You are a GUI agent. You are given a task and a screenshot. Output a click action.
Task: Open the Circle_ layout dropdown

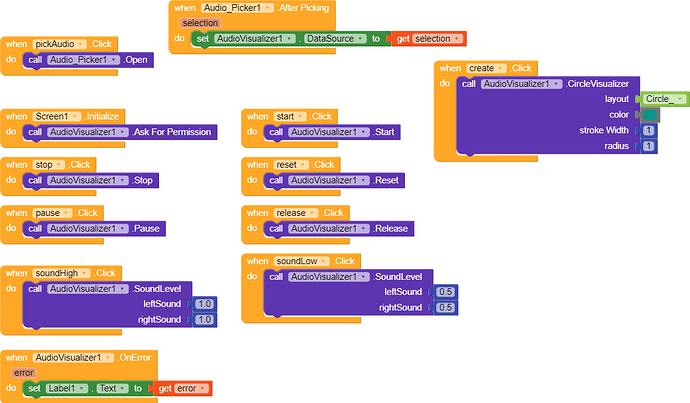tap(666, 99)
